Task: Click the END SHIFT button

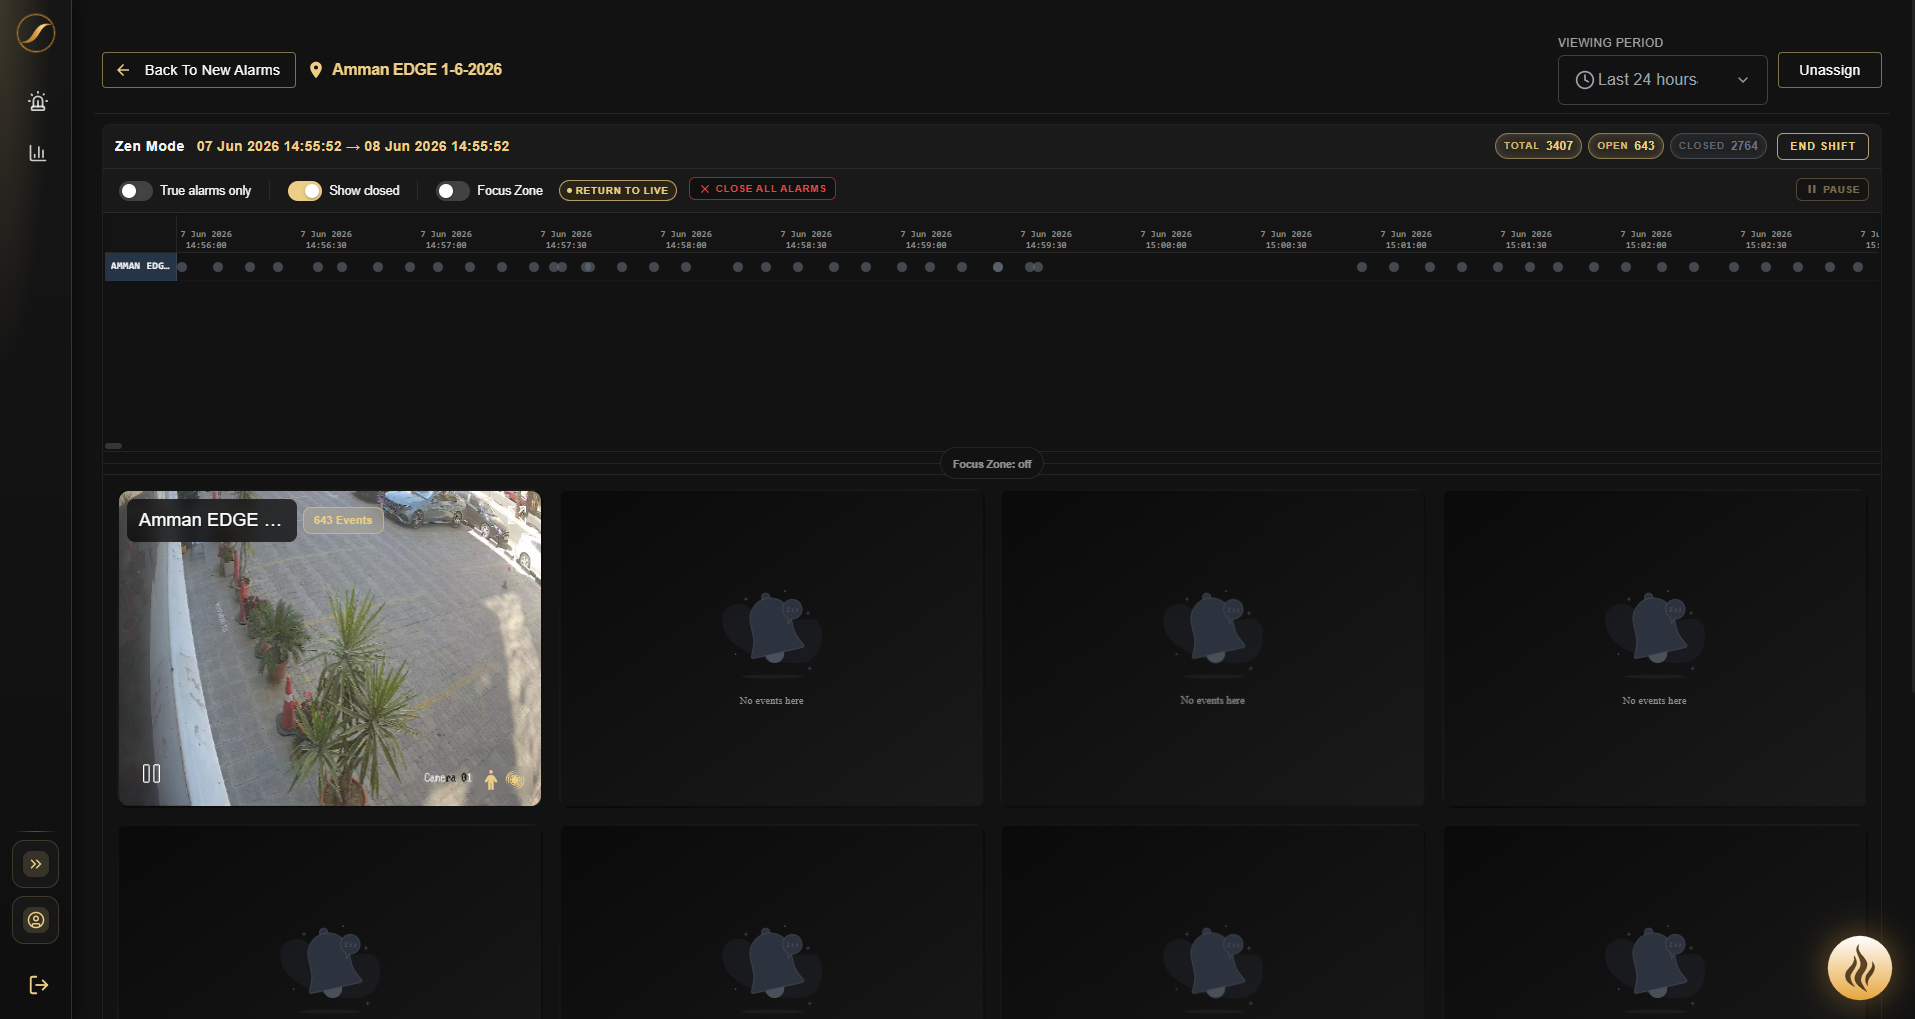Action: (1822, 146)
